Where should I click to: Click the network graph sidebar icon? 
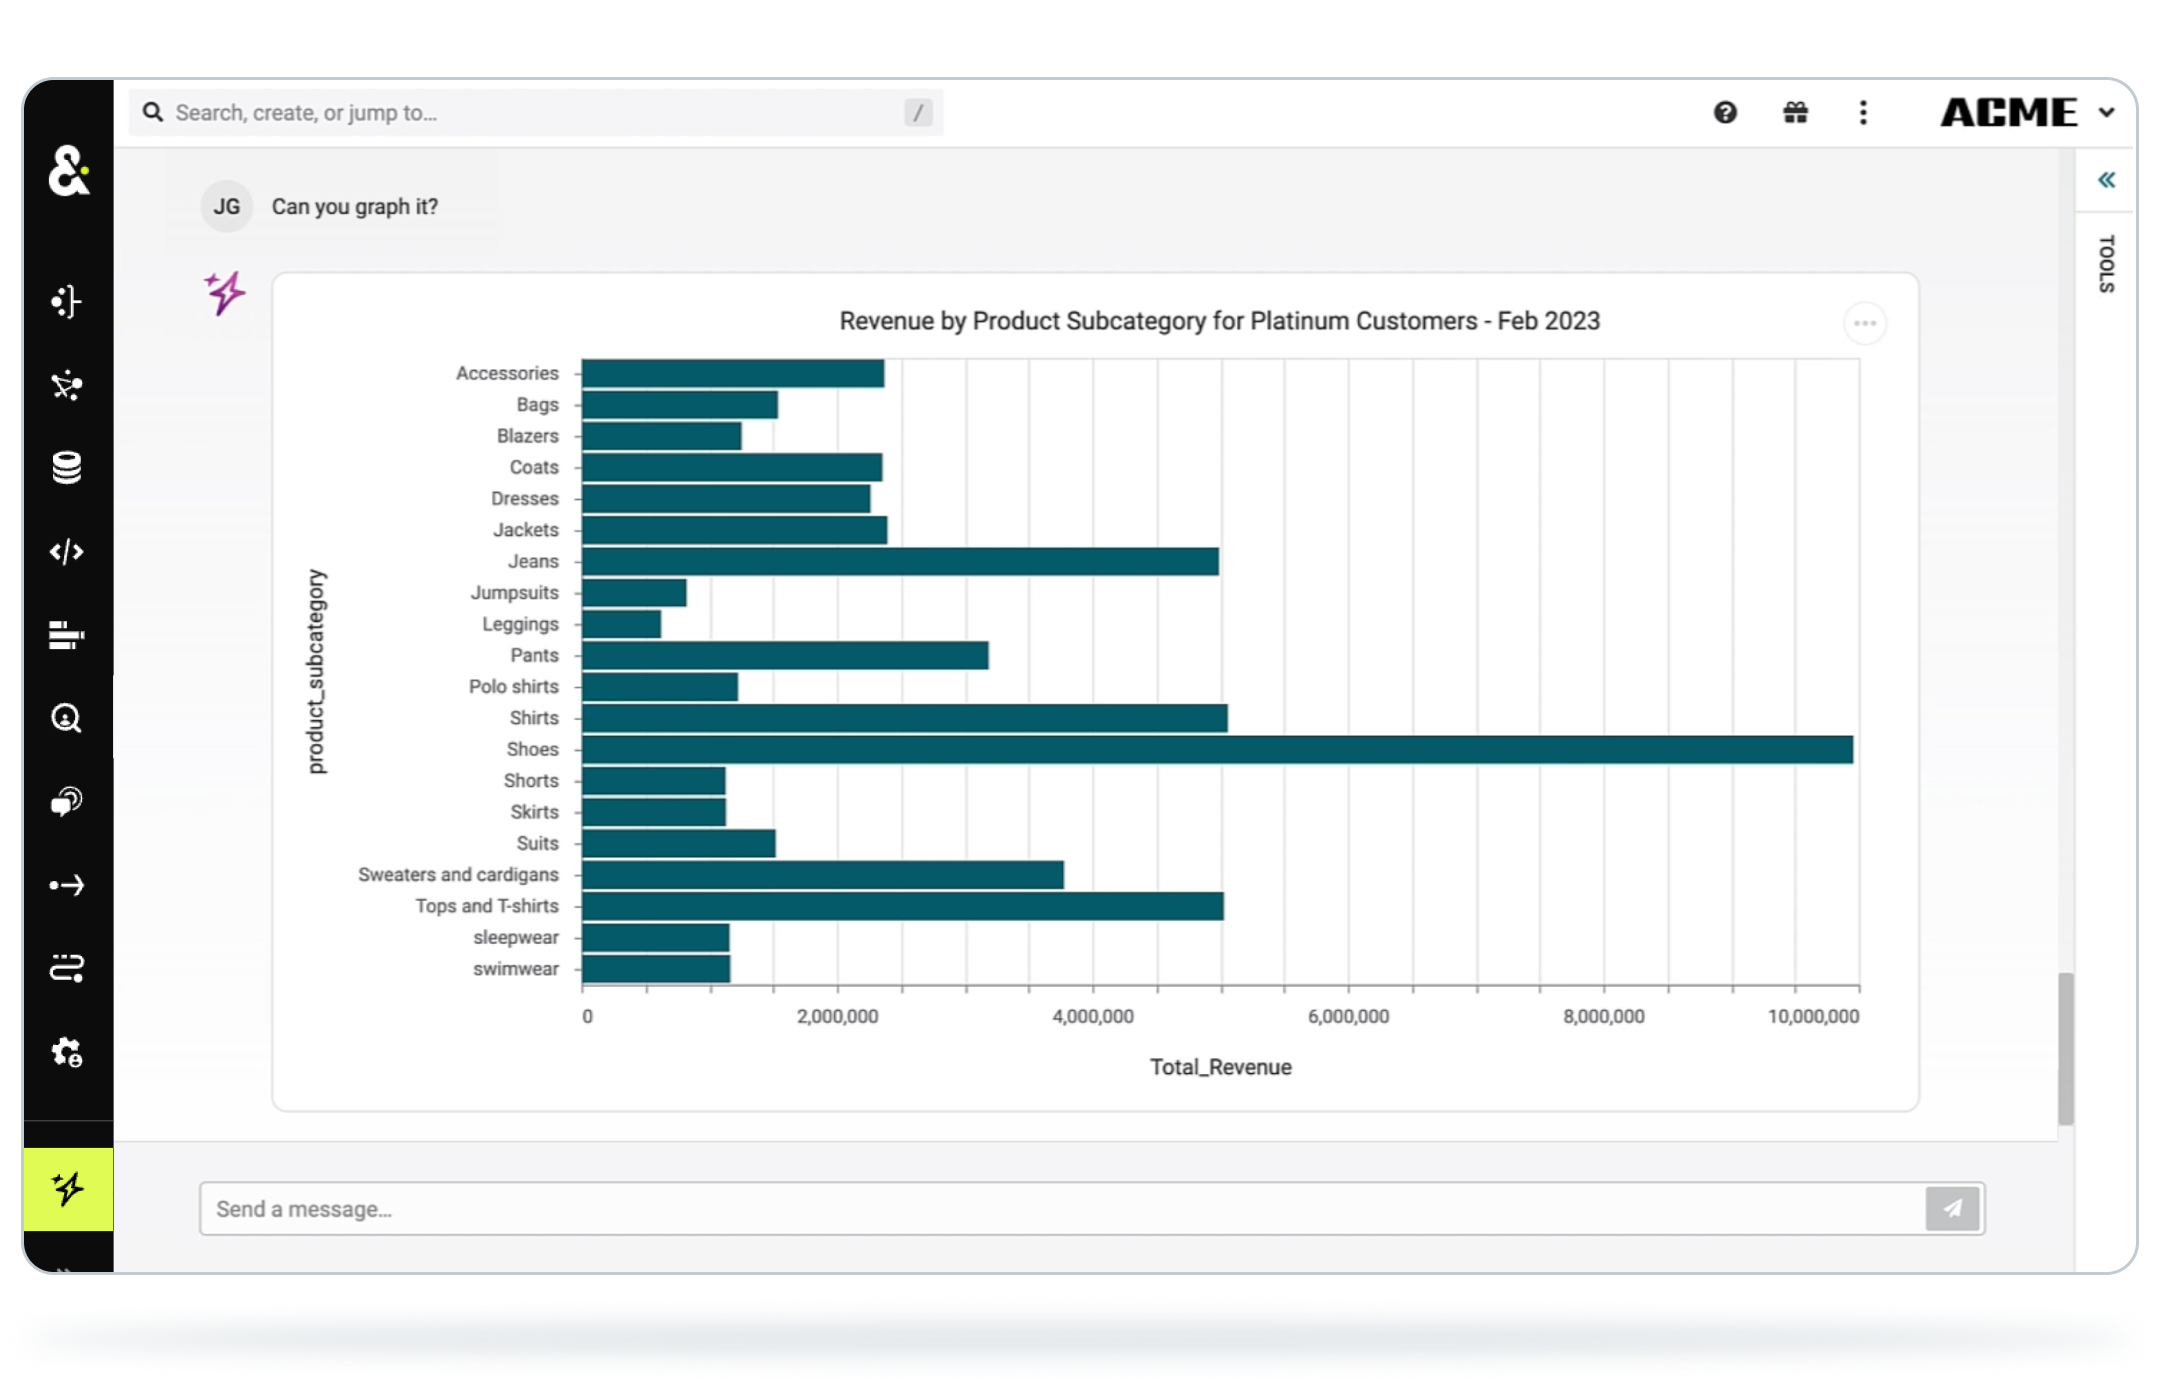67,385
